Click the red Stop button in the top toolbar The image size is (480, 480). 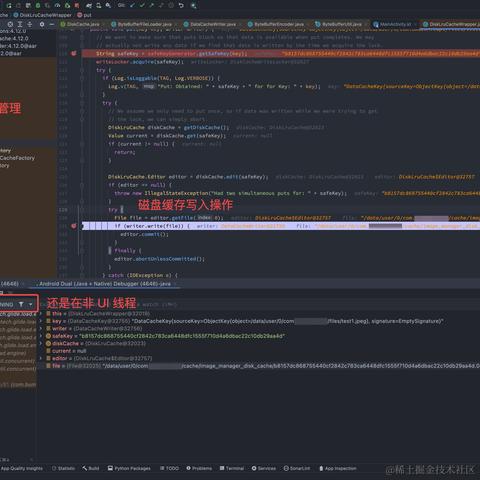coord(77,6)
